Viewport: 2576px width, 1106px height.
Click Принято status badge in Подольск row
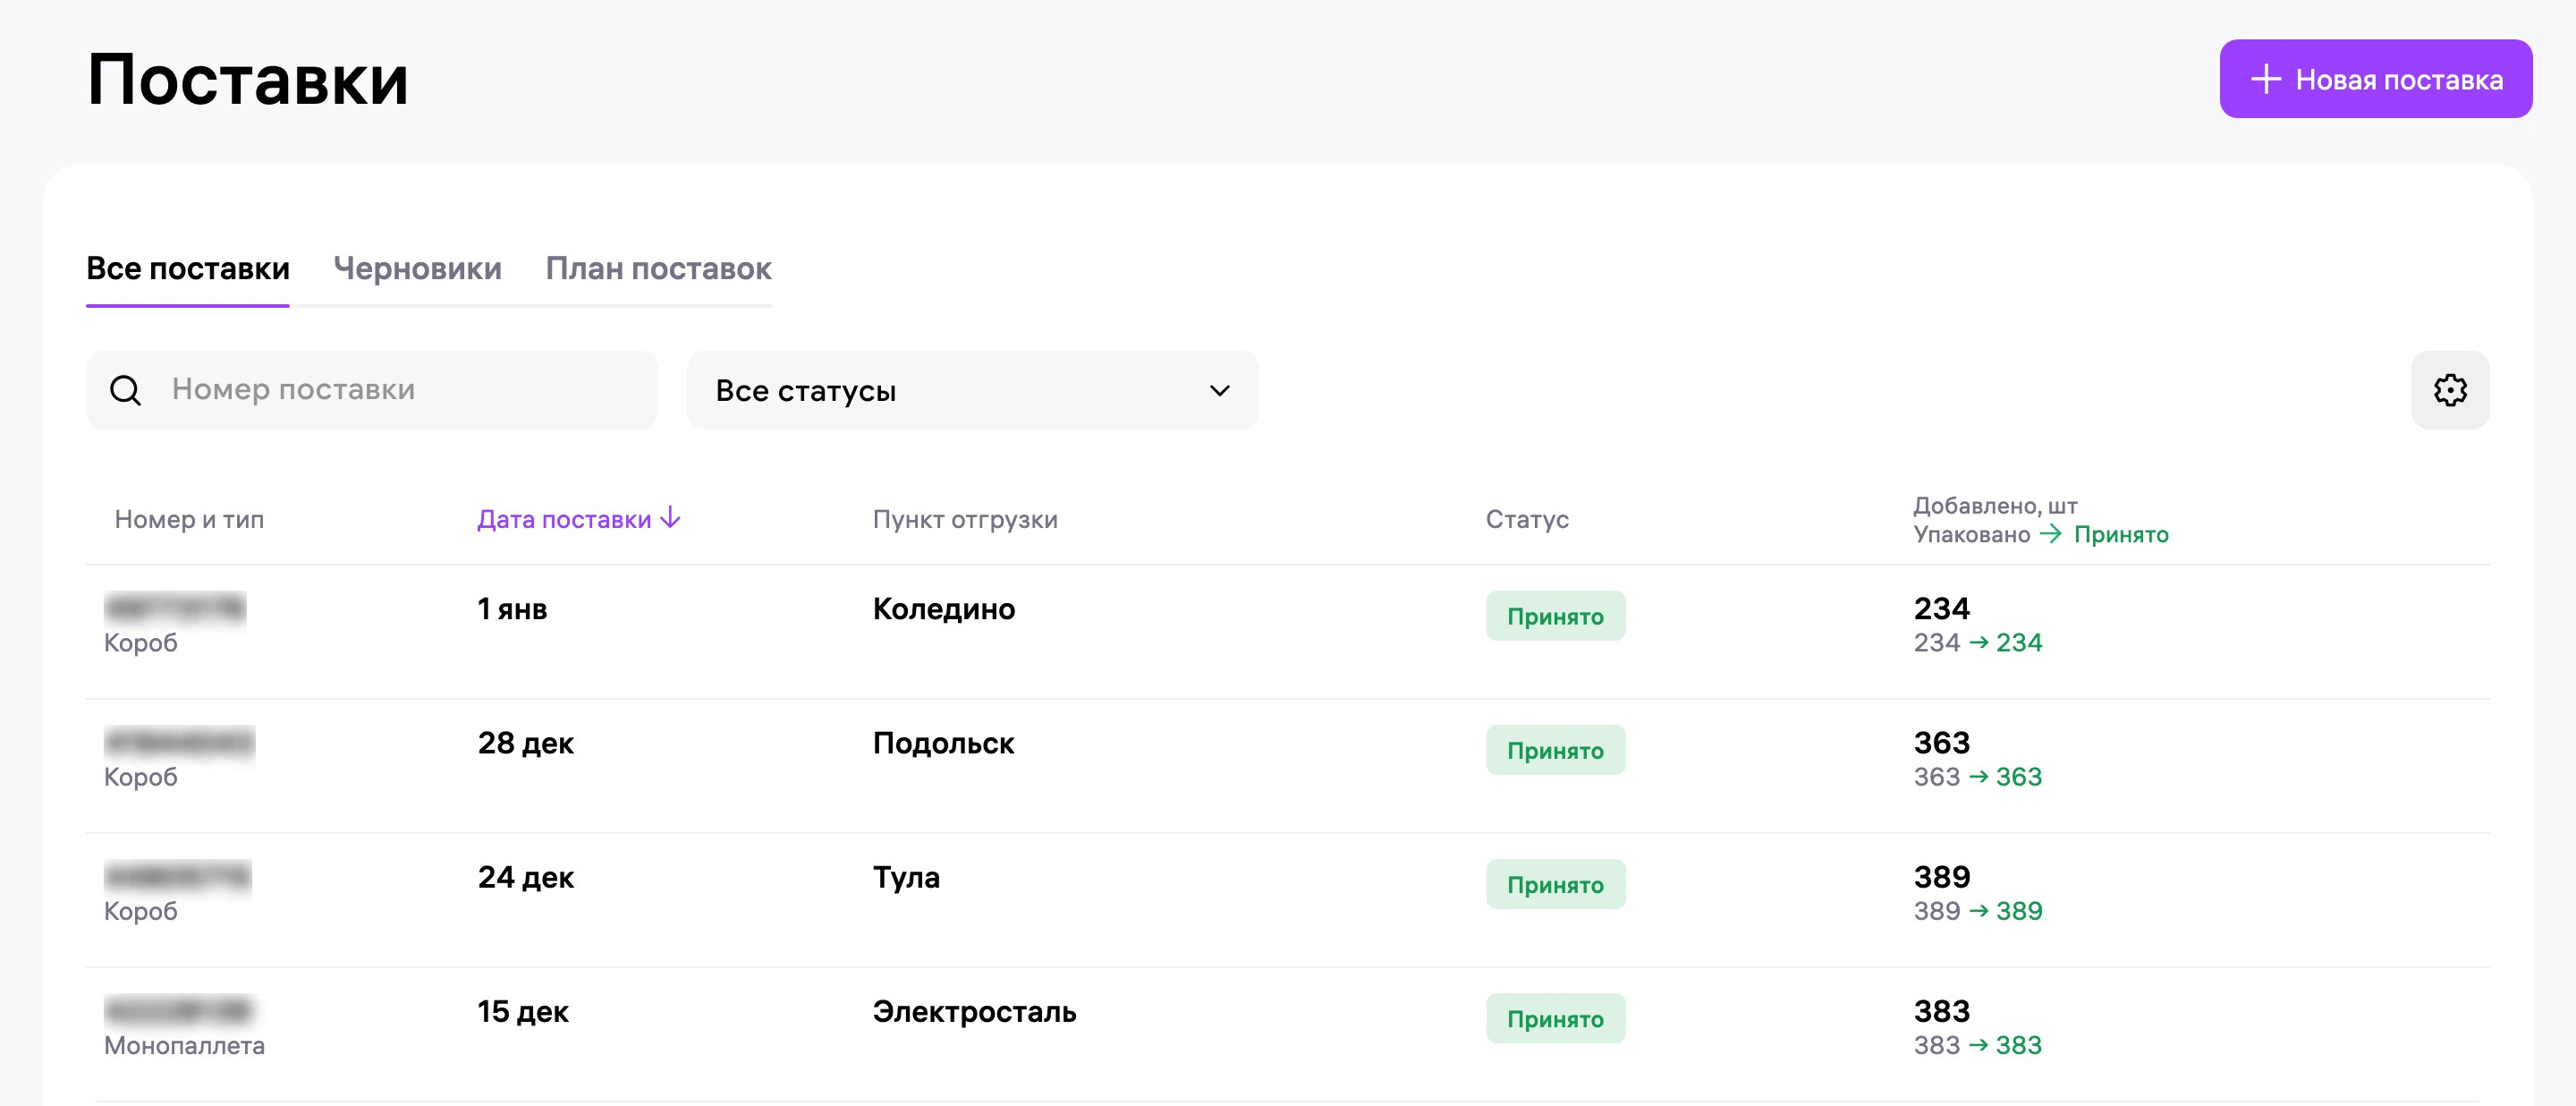[x=1555, y=750]
